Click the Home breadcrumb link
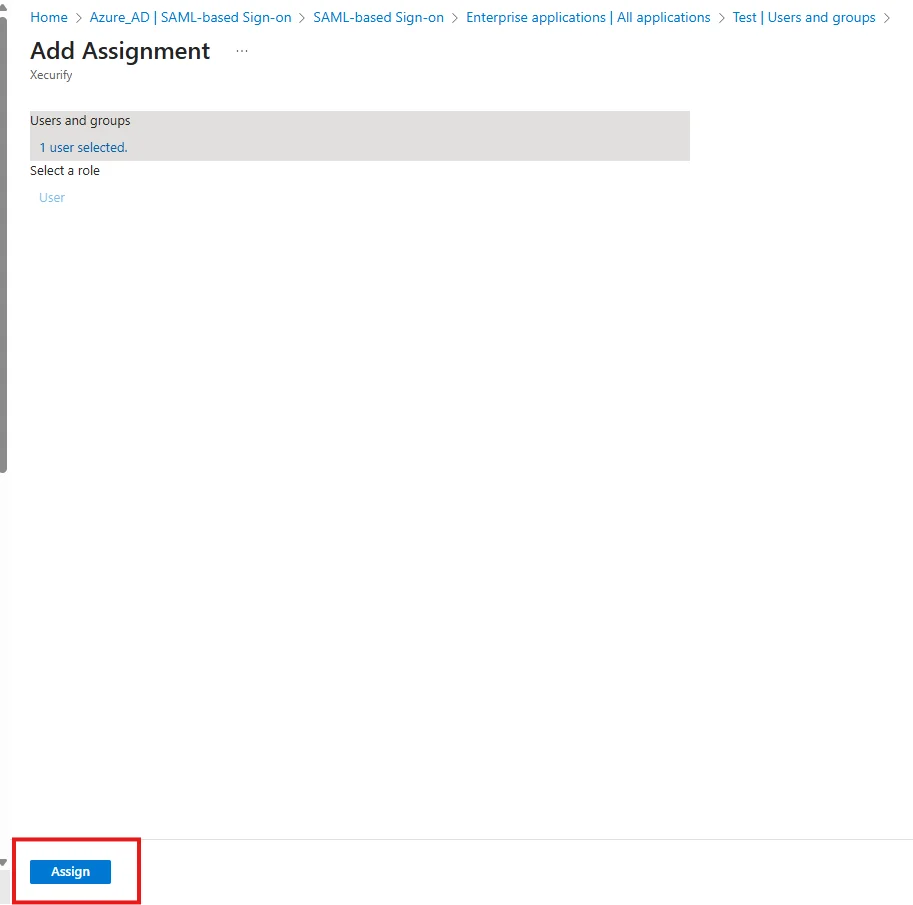The image size is (913, 905). point(48,17)
